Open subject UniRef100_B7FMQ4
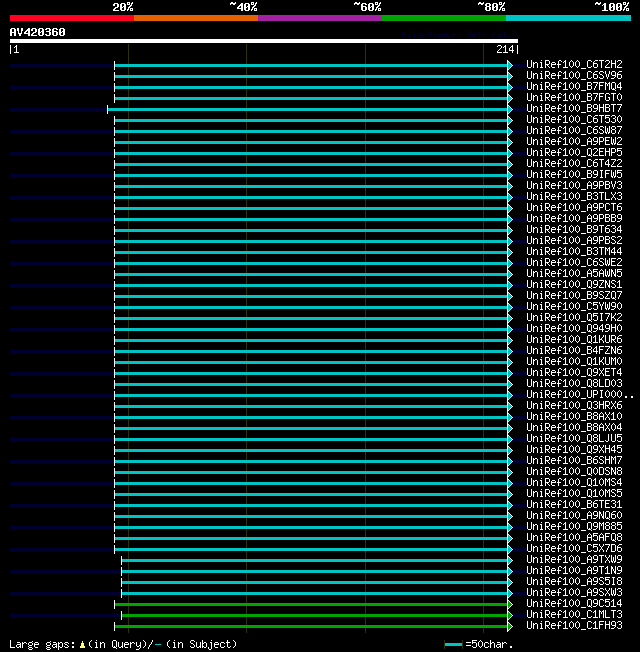The width and height of the screenshot is (640, 652). (574, 86)
